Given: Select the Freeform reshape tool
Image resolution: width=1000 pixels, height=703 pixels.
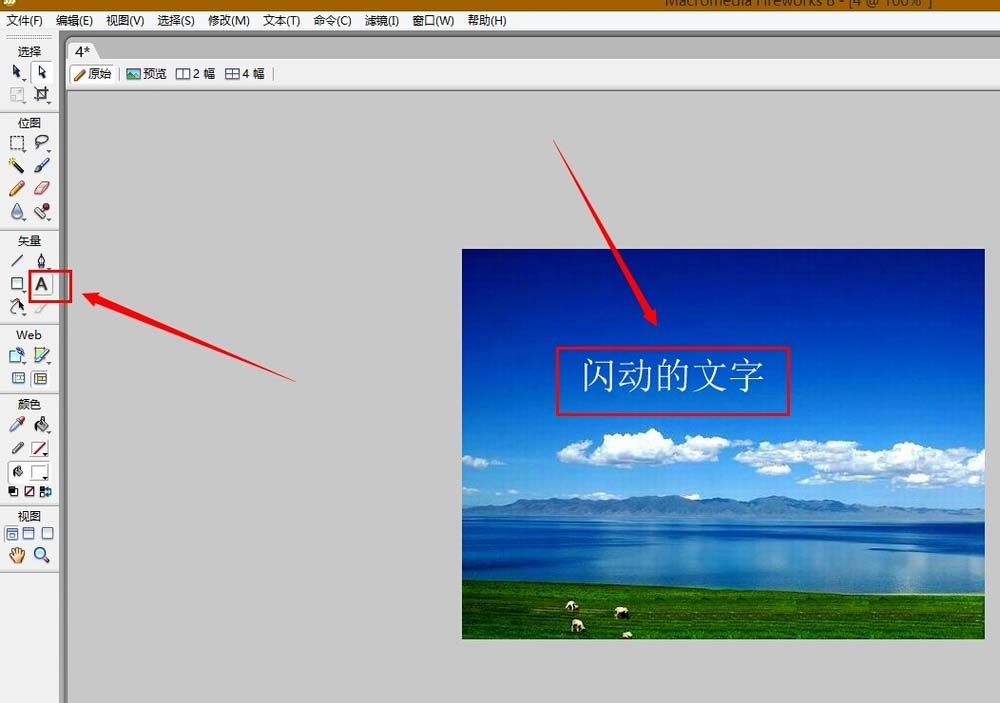Looking at the screenshot, I should [x=17, y=307].
